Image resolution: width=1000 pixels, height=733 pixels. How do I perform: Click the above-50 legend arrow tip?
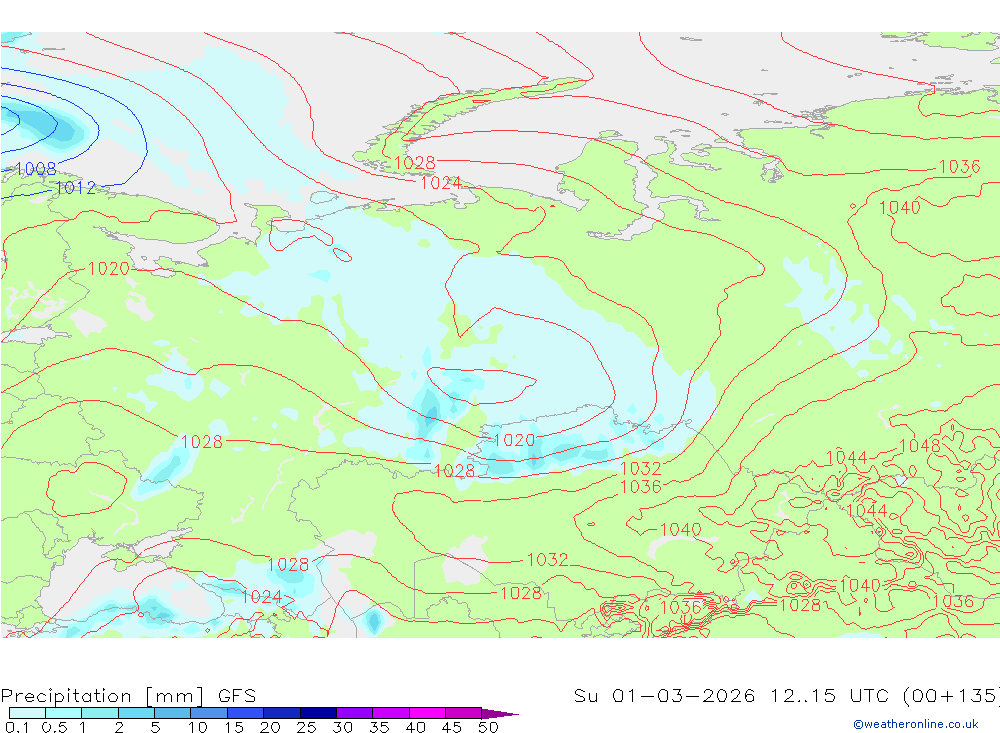point(501,714)
